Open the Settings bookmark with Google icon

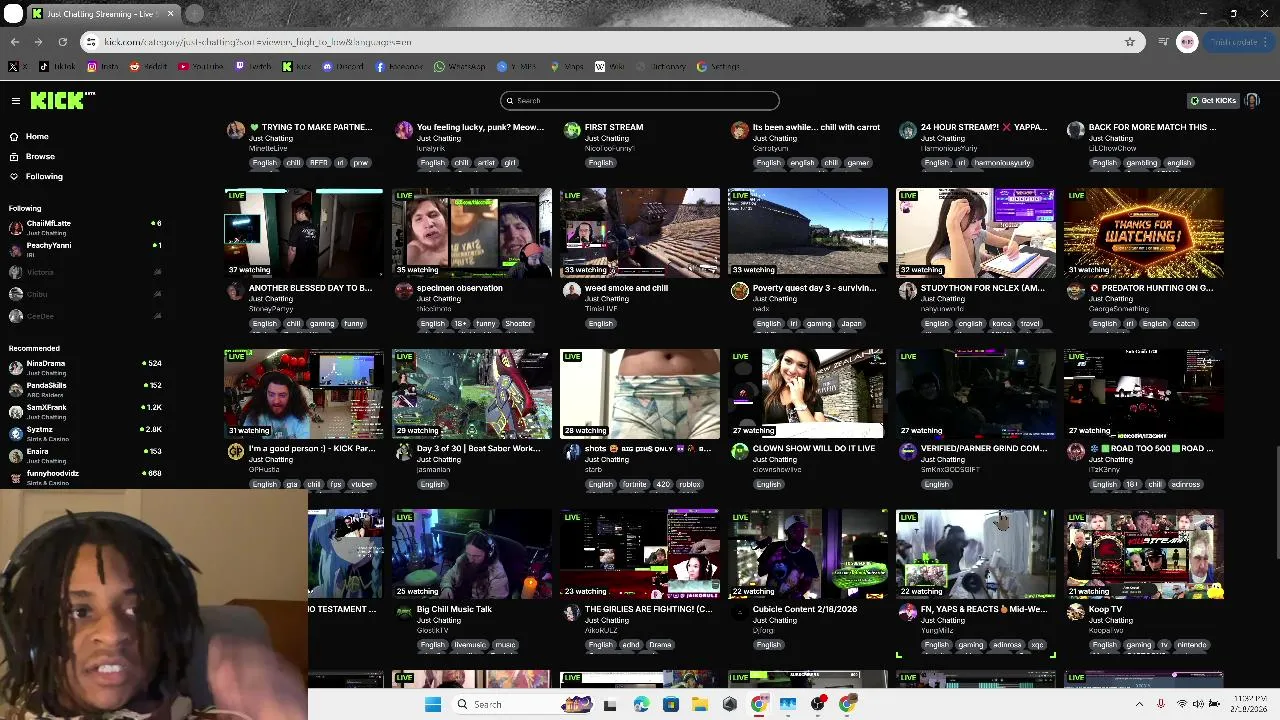719,67
